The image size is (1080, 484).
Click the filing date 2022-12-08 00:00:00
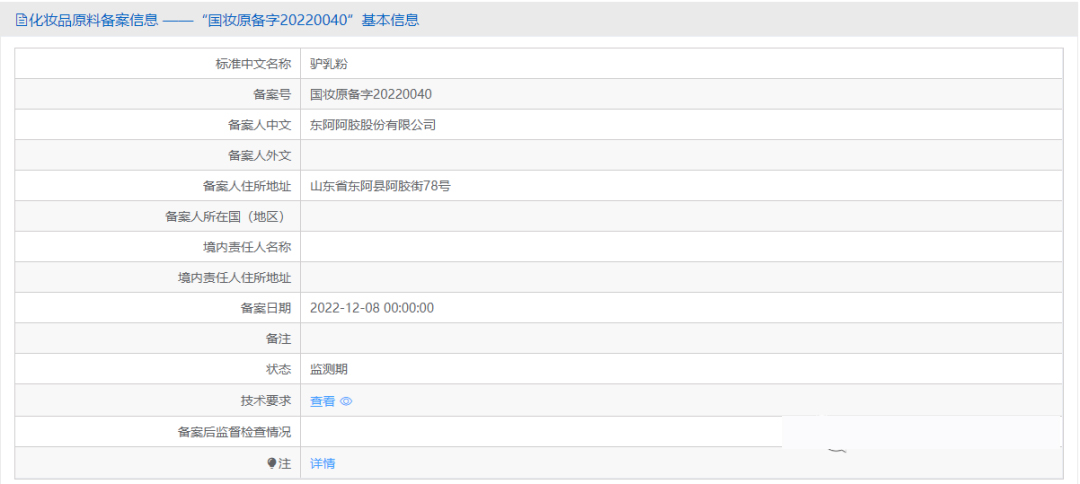[372, 308]
